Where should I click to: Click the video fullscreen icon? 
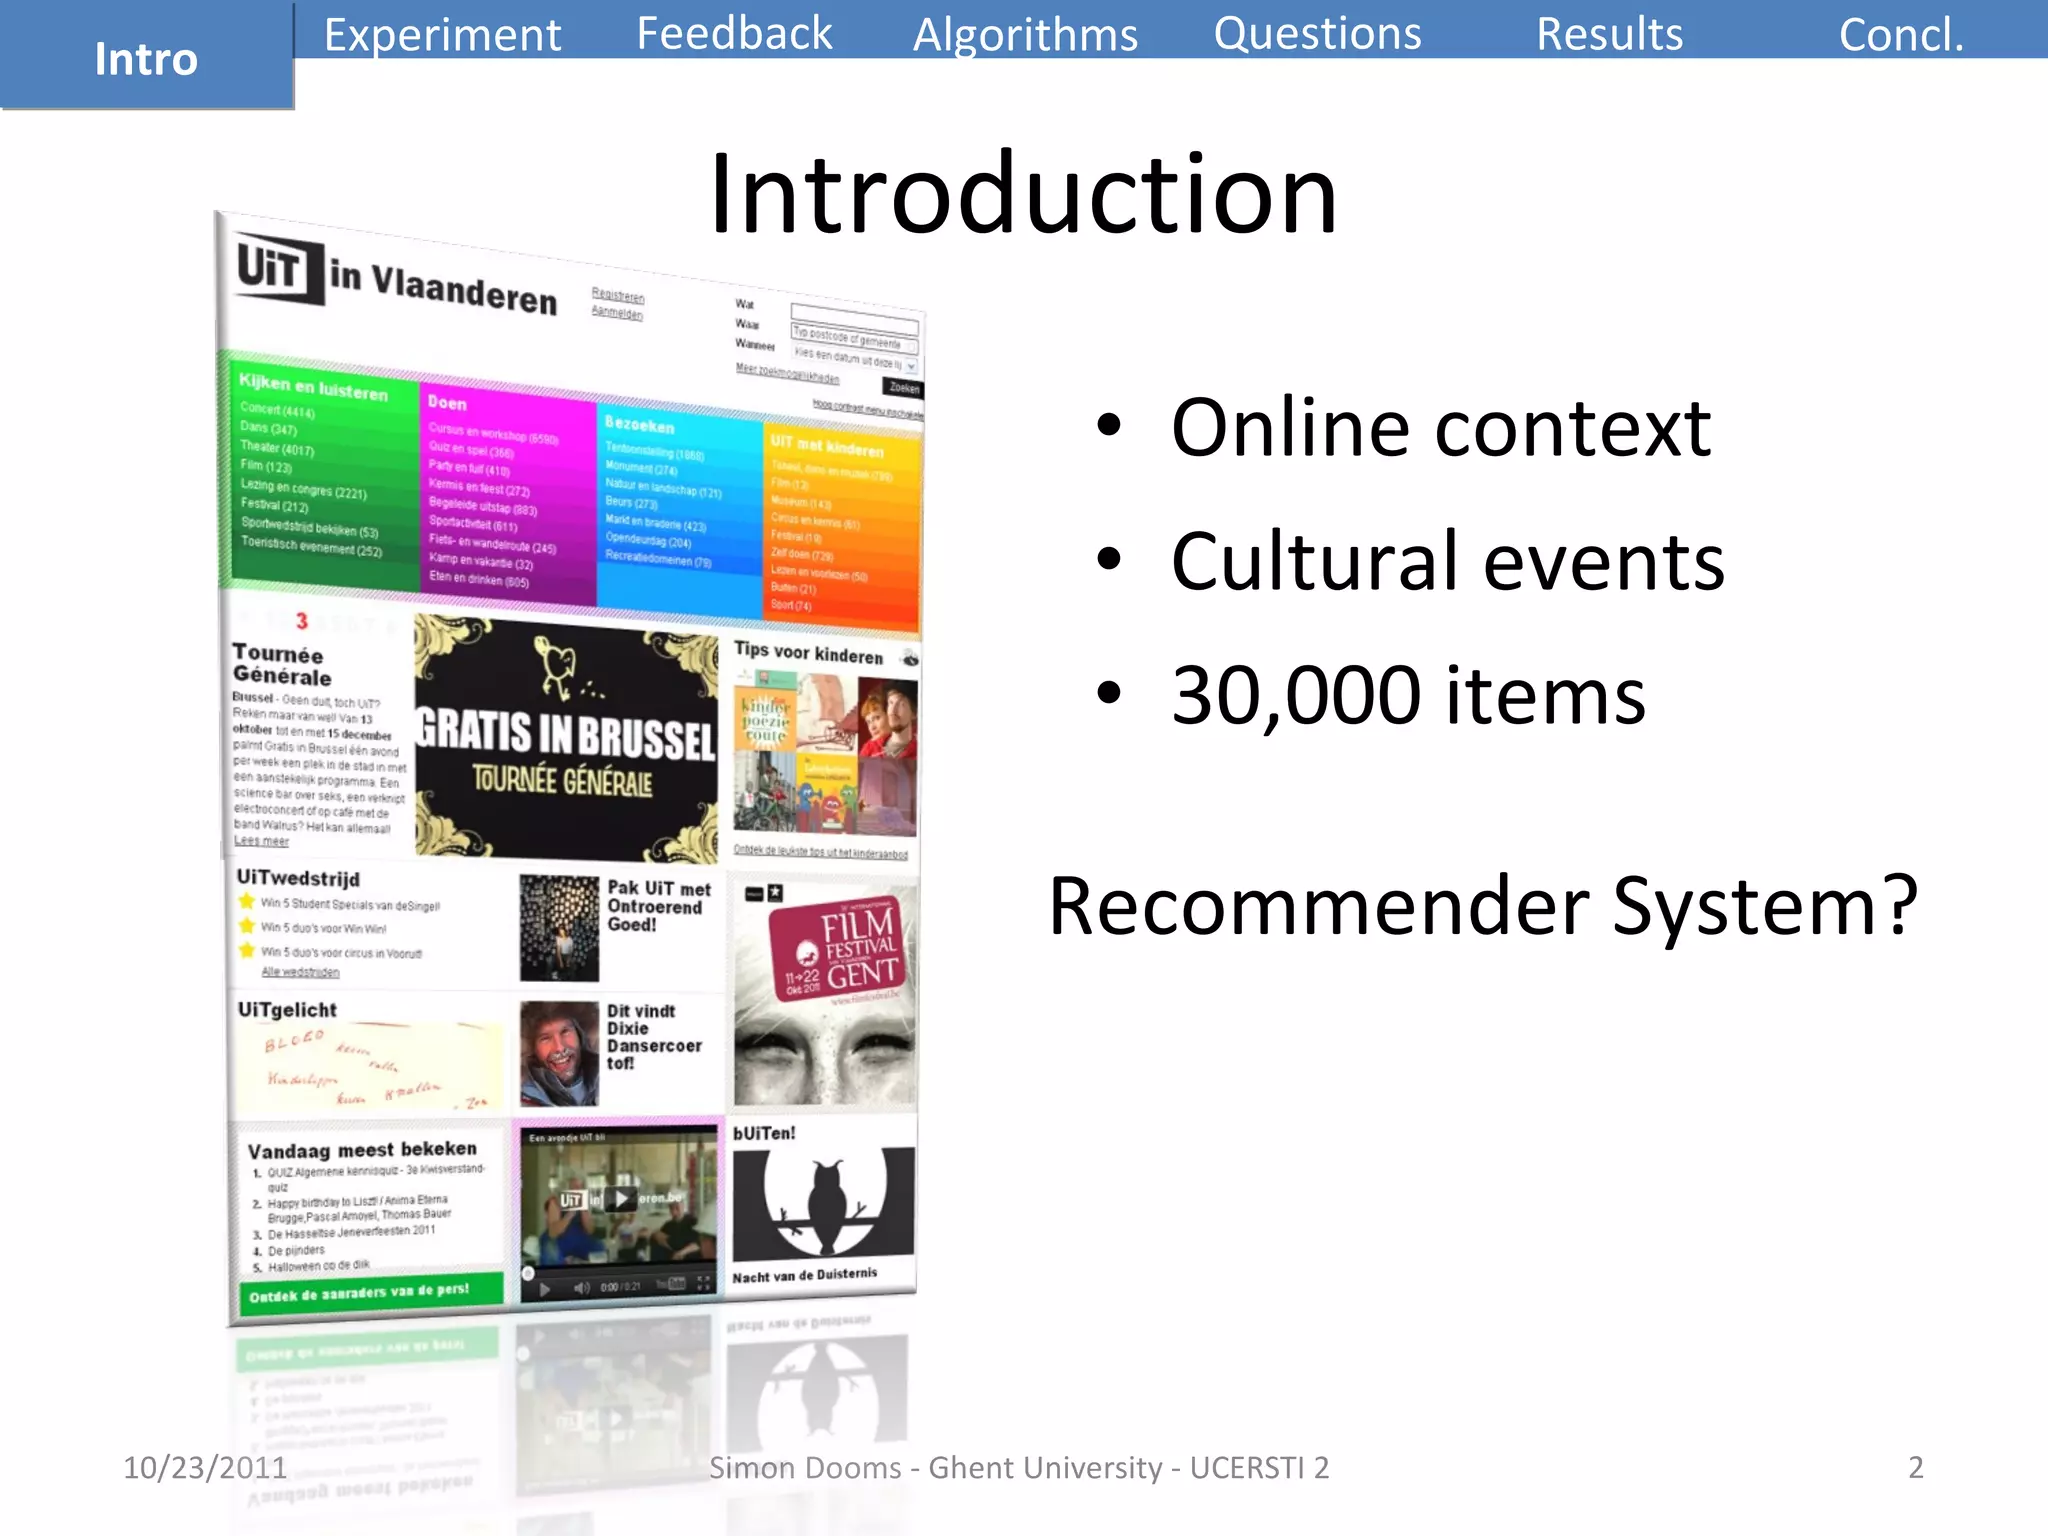(703, 1282)
